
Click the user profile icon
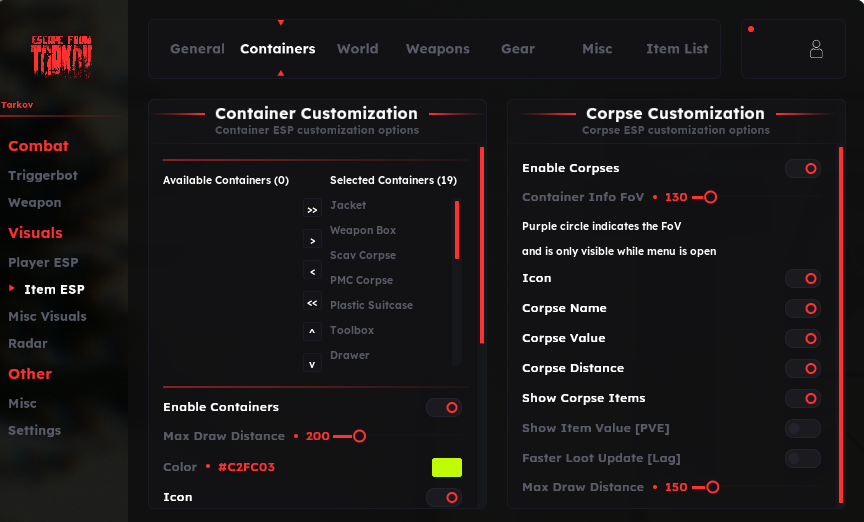[816, 49]
